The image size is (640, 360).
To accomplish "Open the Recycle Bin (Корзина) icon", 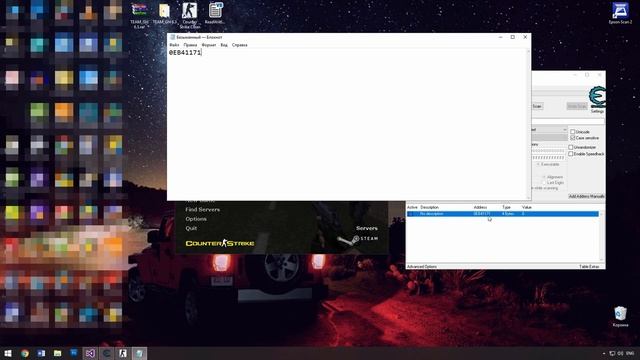I will click(620, 316).
